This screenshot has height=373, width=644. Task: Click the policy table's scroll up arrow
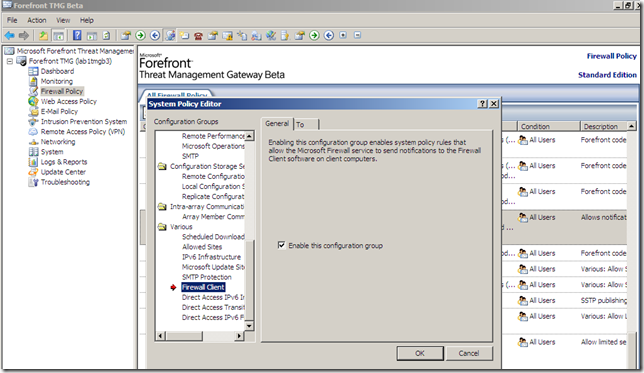click(x=632, y=126)
